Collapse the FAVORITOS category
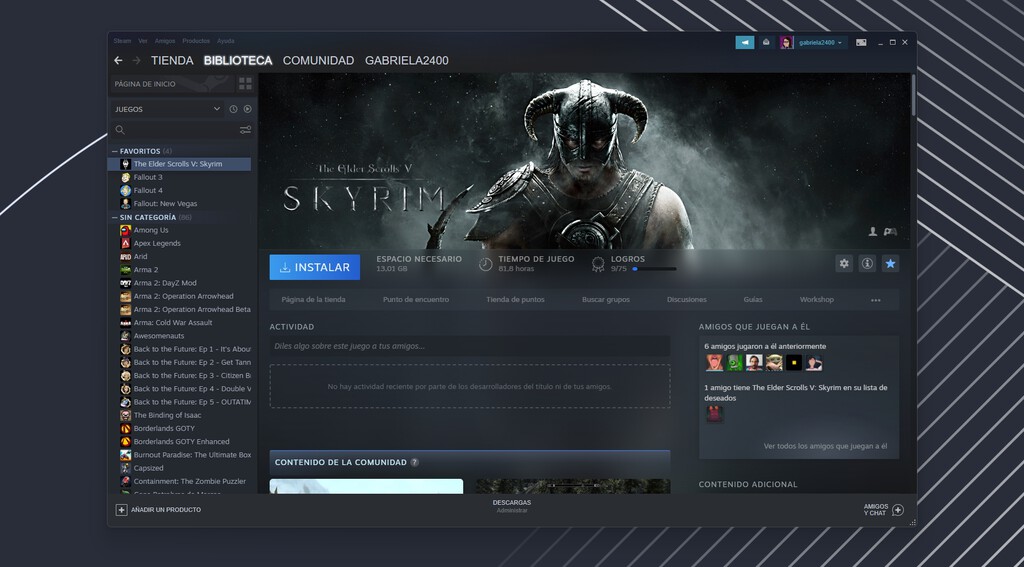 pos(115,151)
